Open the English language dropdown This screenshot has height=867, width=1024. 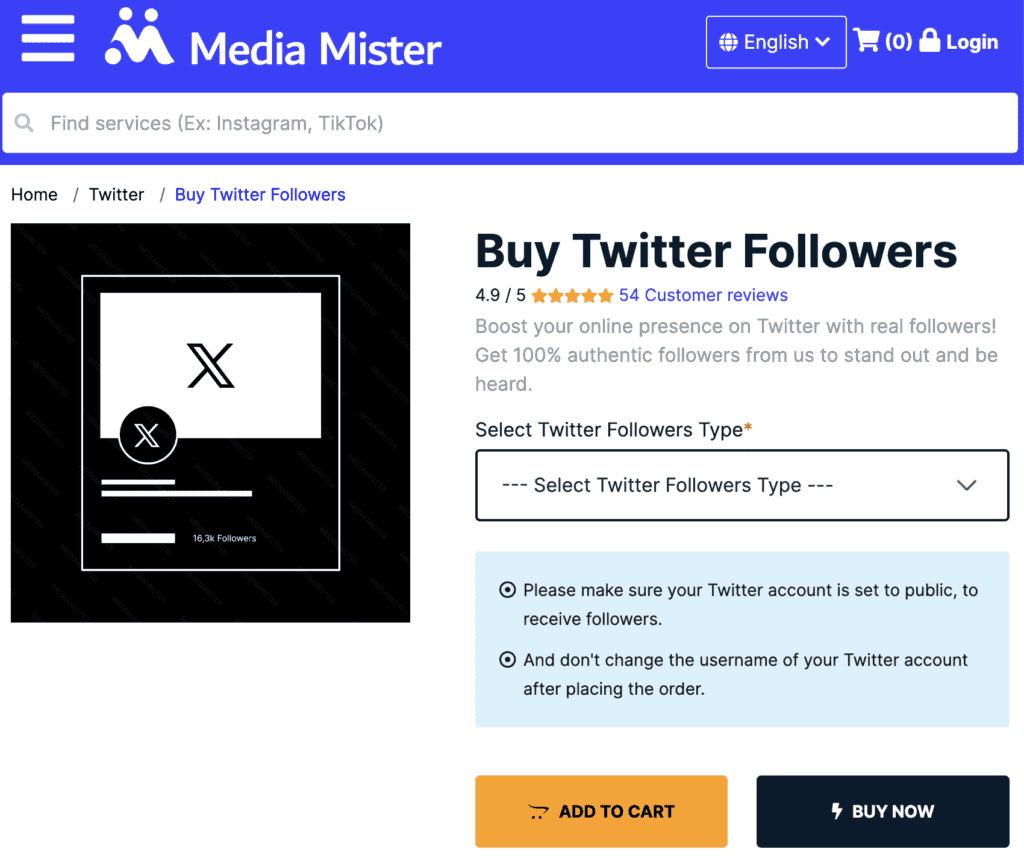click(x=776, y=42)
